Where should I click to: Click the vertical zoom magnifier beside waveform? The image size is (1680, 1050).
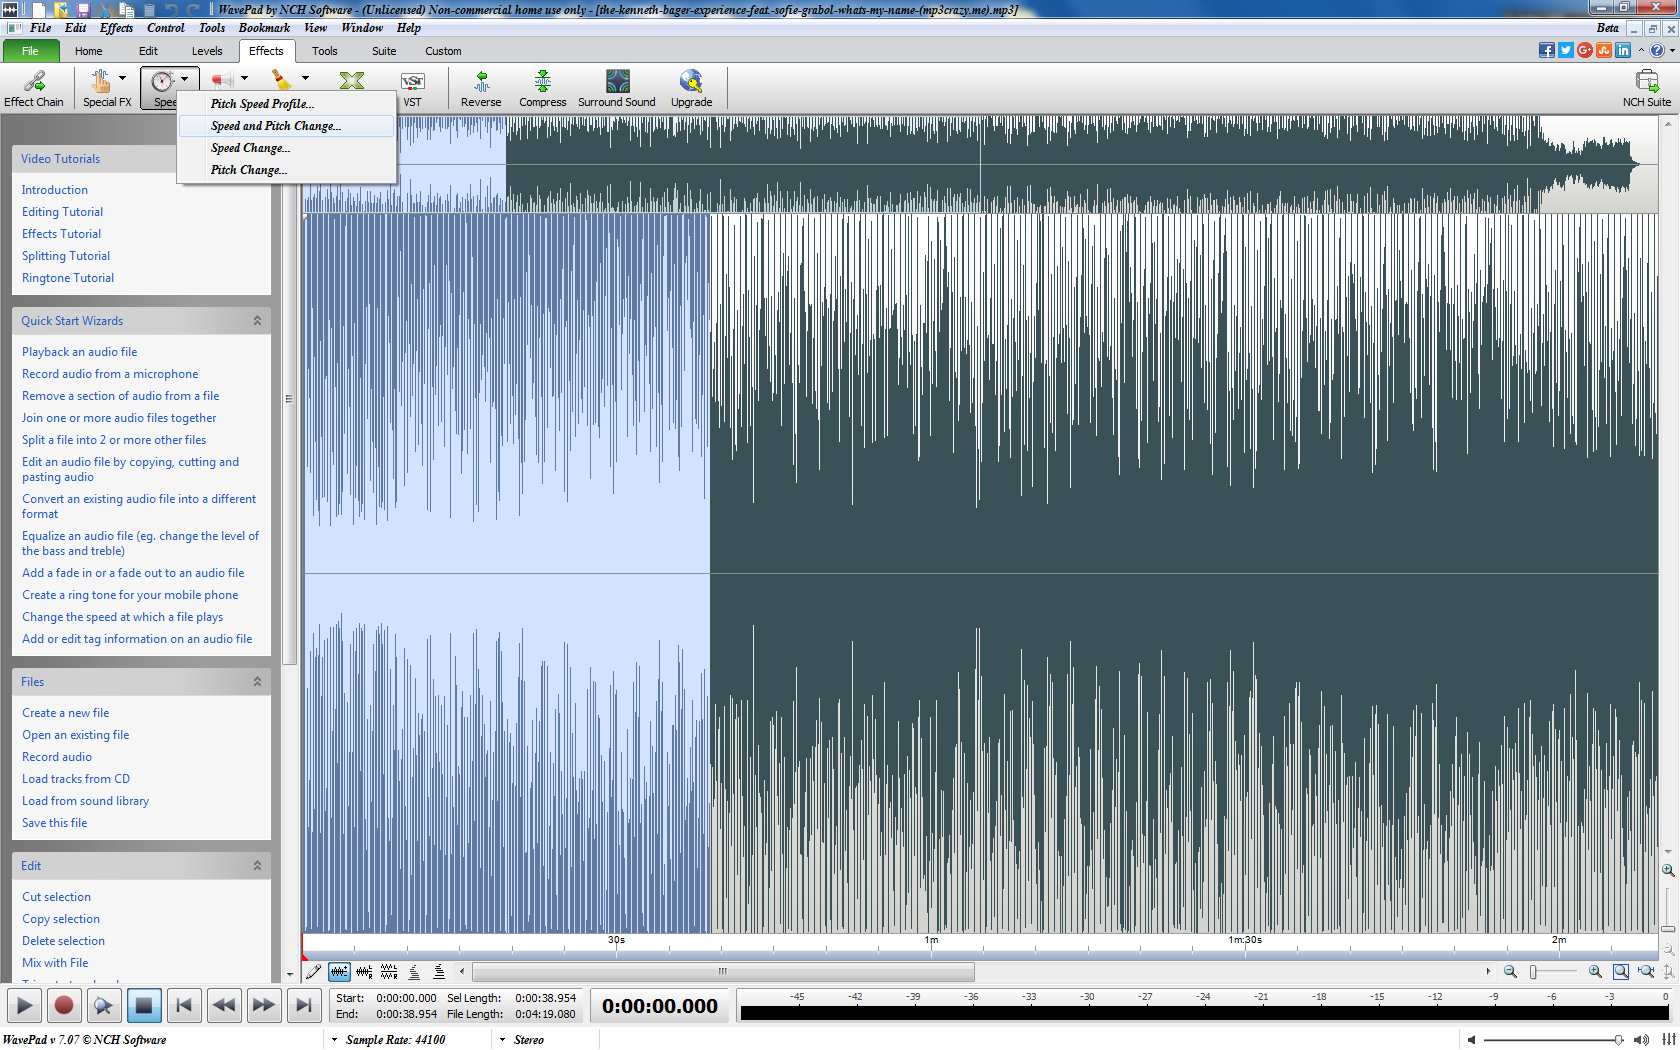1668,870
